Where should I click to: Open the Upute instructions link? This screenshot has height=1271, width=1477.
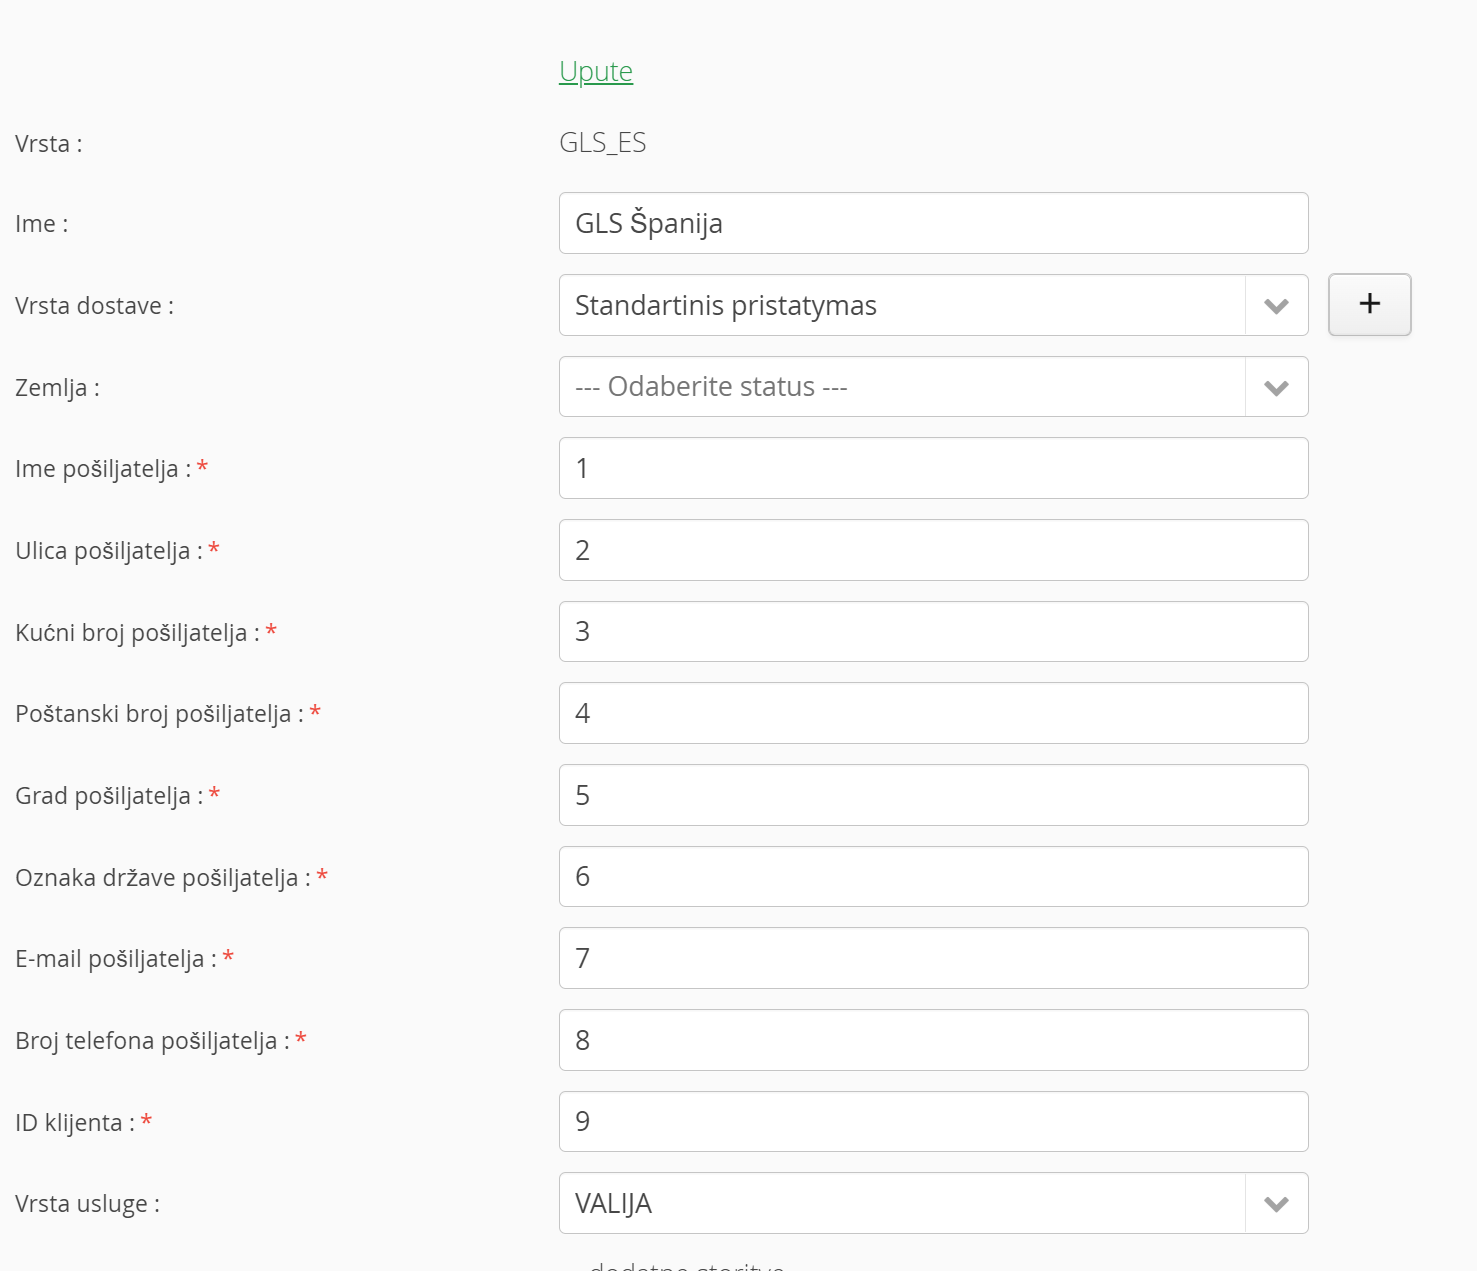click(596, 72)
